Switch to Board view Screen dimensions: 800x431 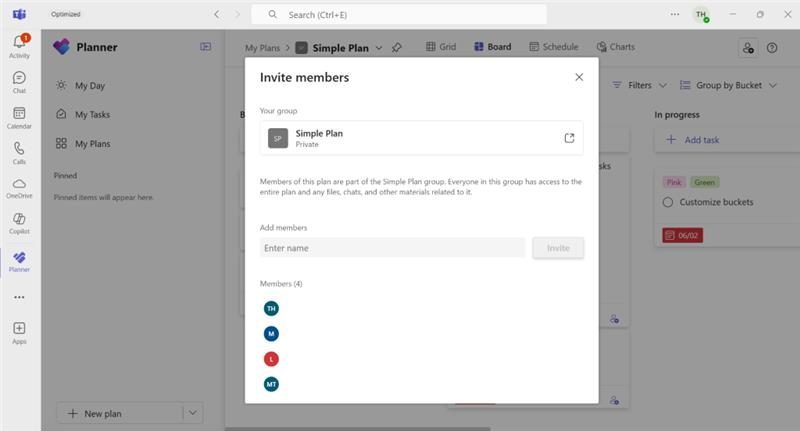click(493, 47)
